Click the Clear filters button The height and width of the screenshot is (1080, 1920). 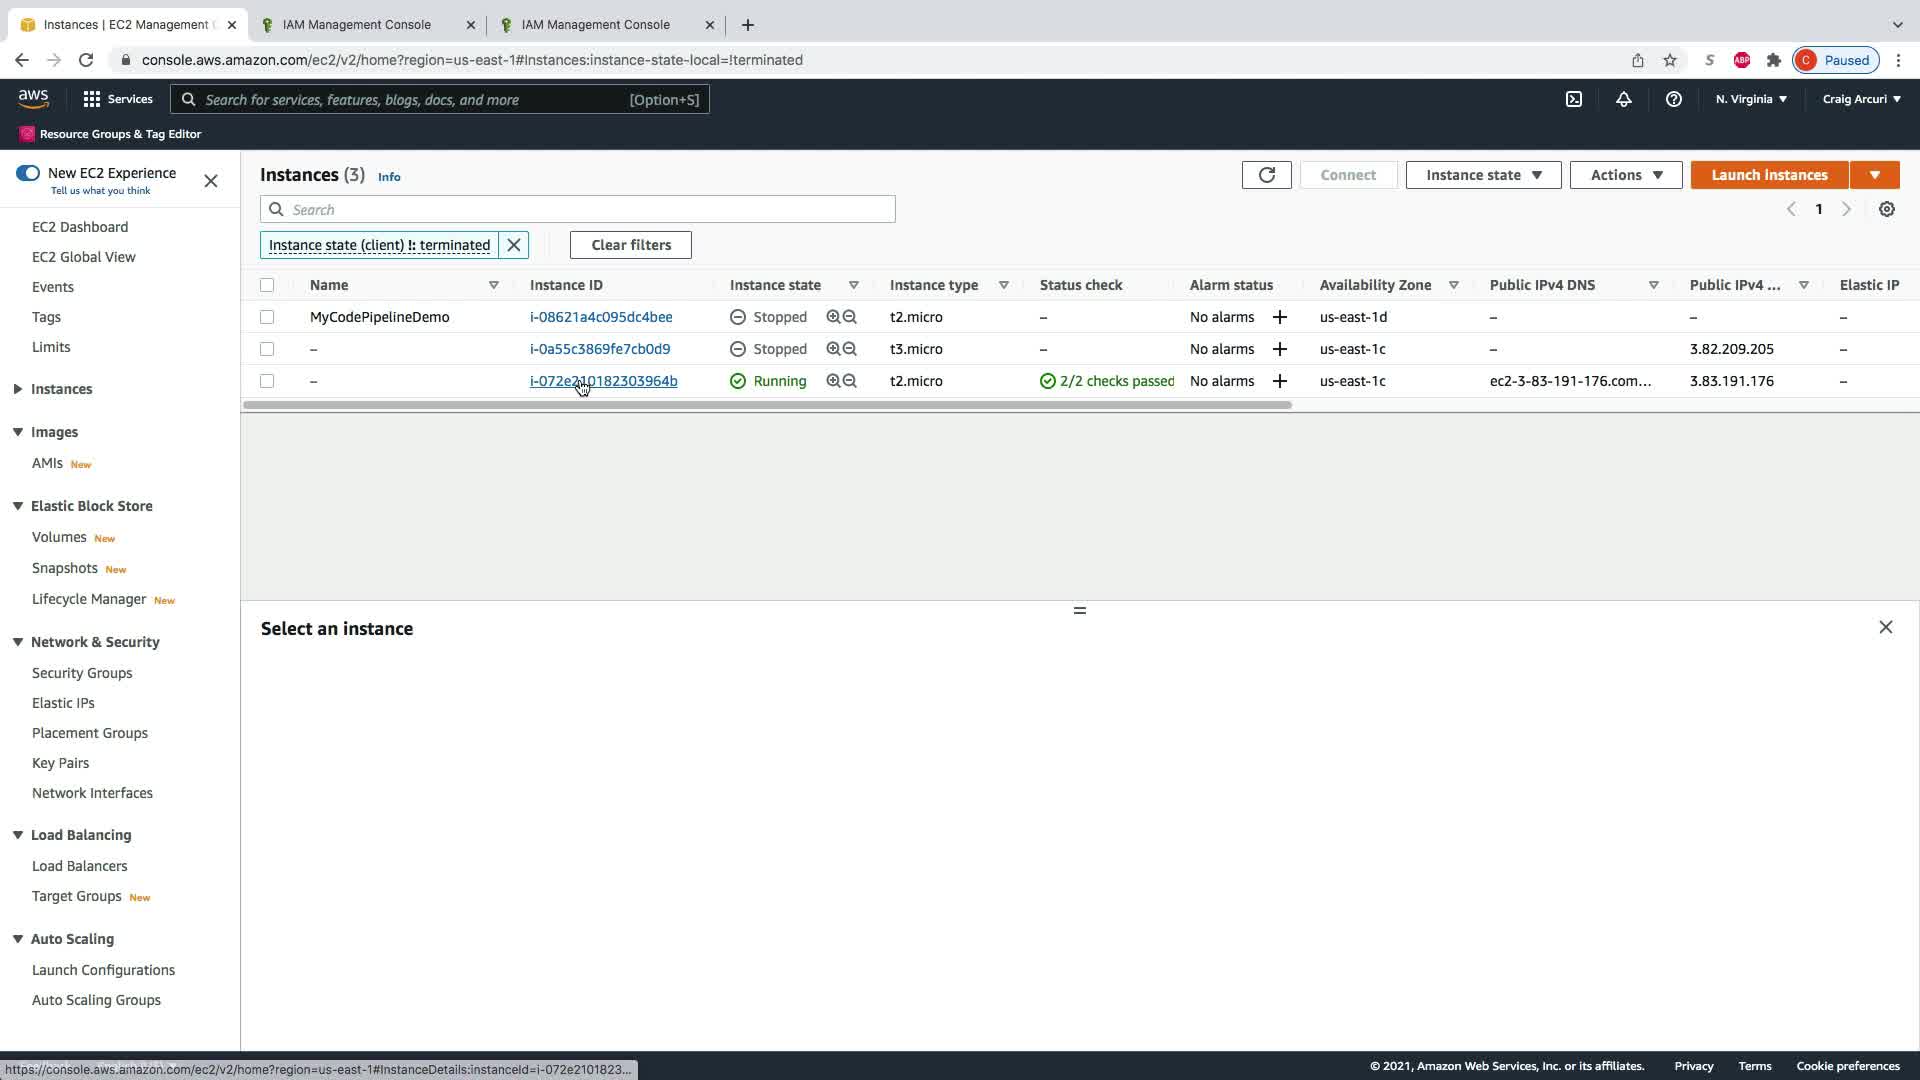tap(630, 245)
